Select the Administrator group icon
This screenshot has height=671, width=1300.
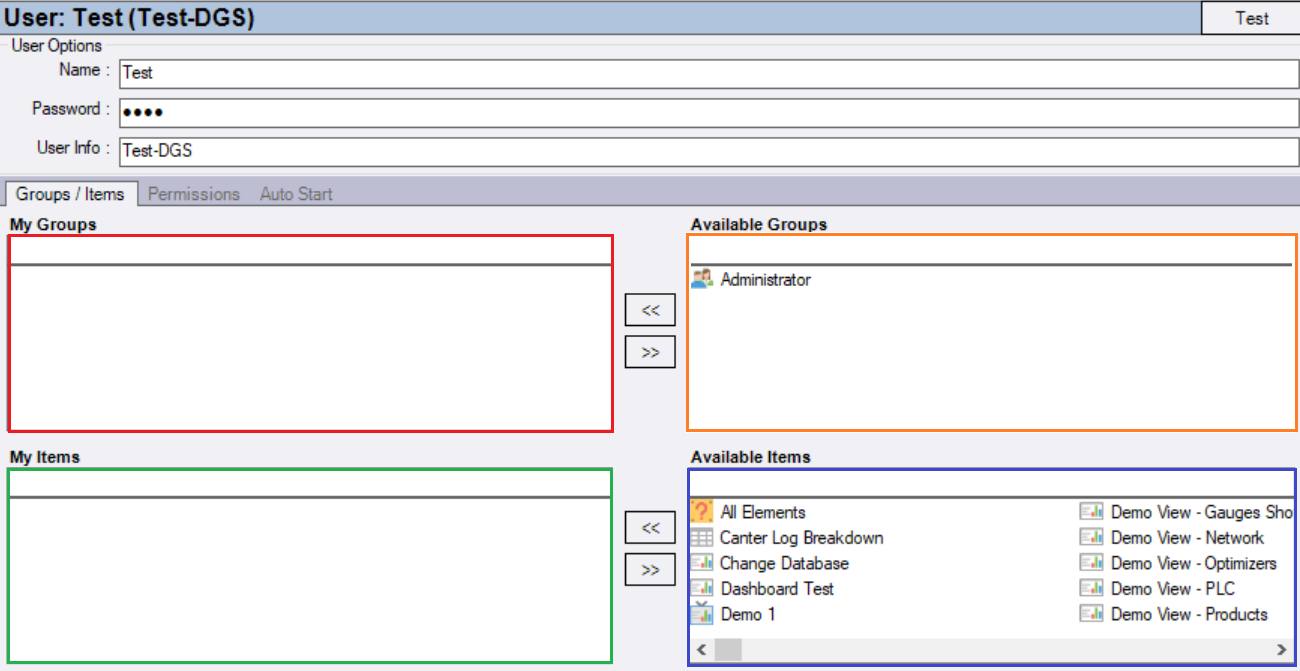pos(702,279)
